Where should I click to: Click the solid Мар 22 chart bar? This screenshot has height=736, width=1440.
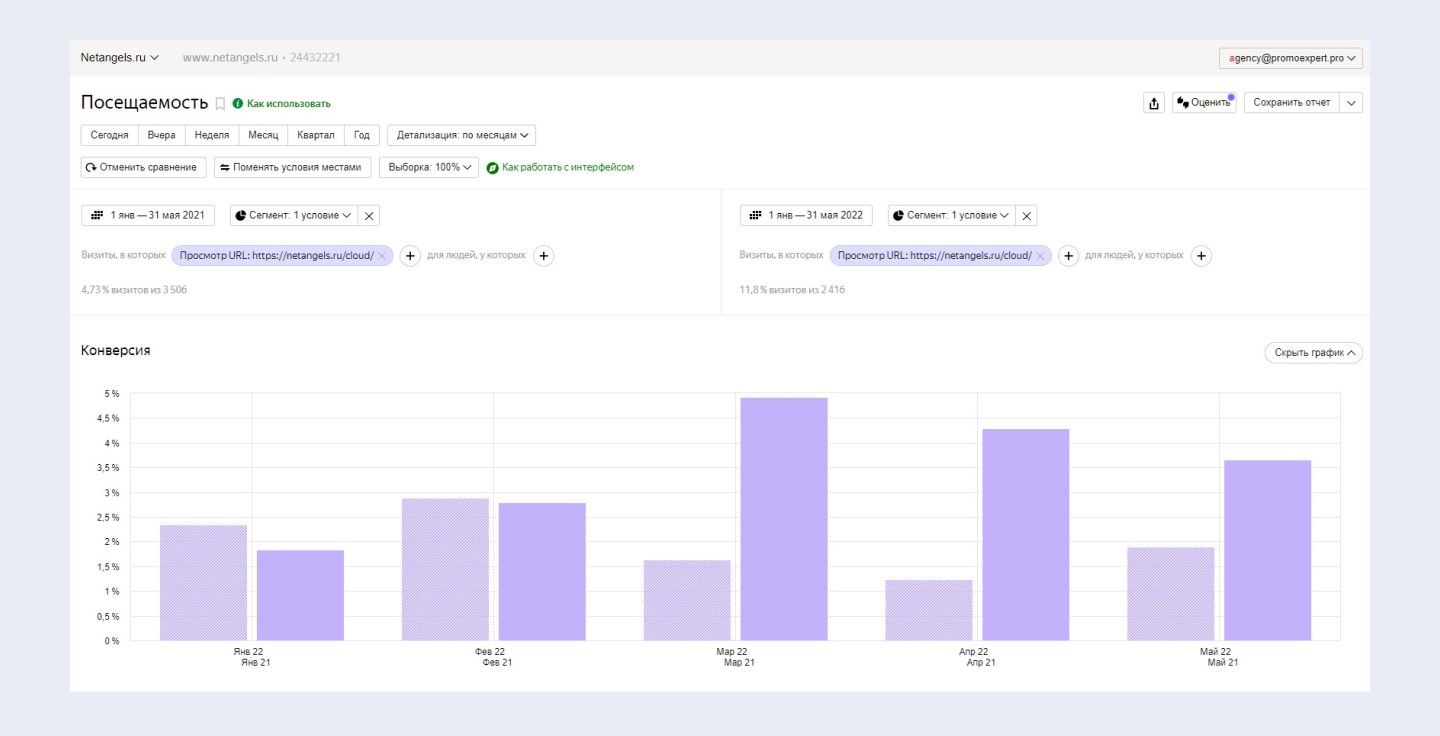(x=784, y=518)
